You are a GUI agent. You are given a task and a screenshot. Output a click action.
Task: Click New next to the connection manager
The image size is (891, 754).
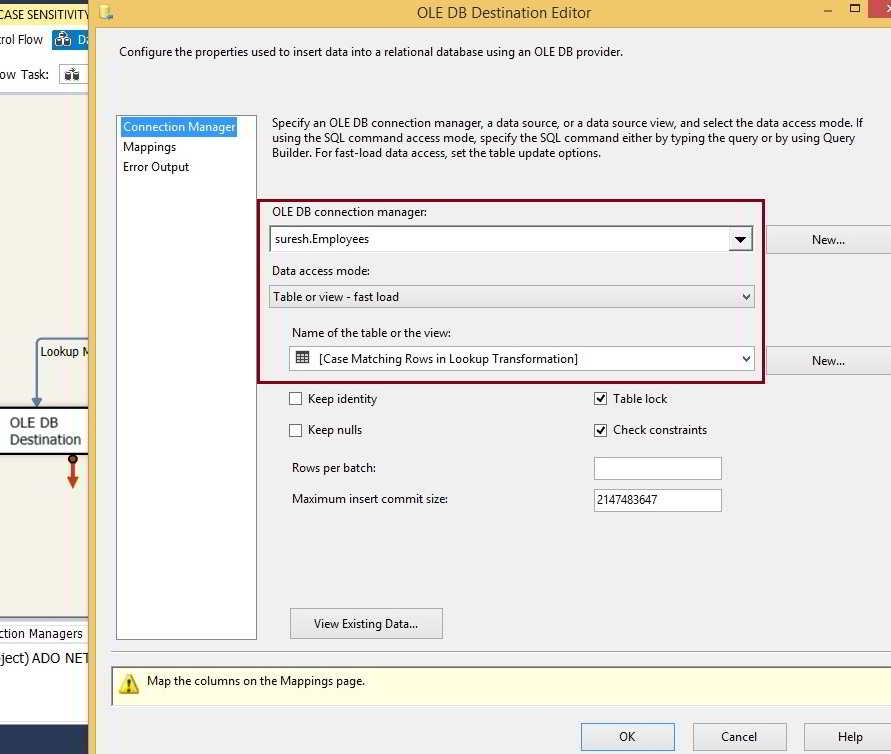(x=828, y=240)
